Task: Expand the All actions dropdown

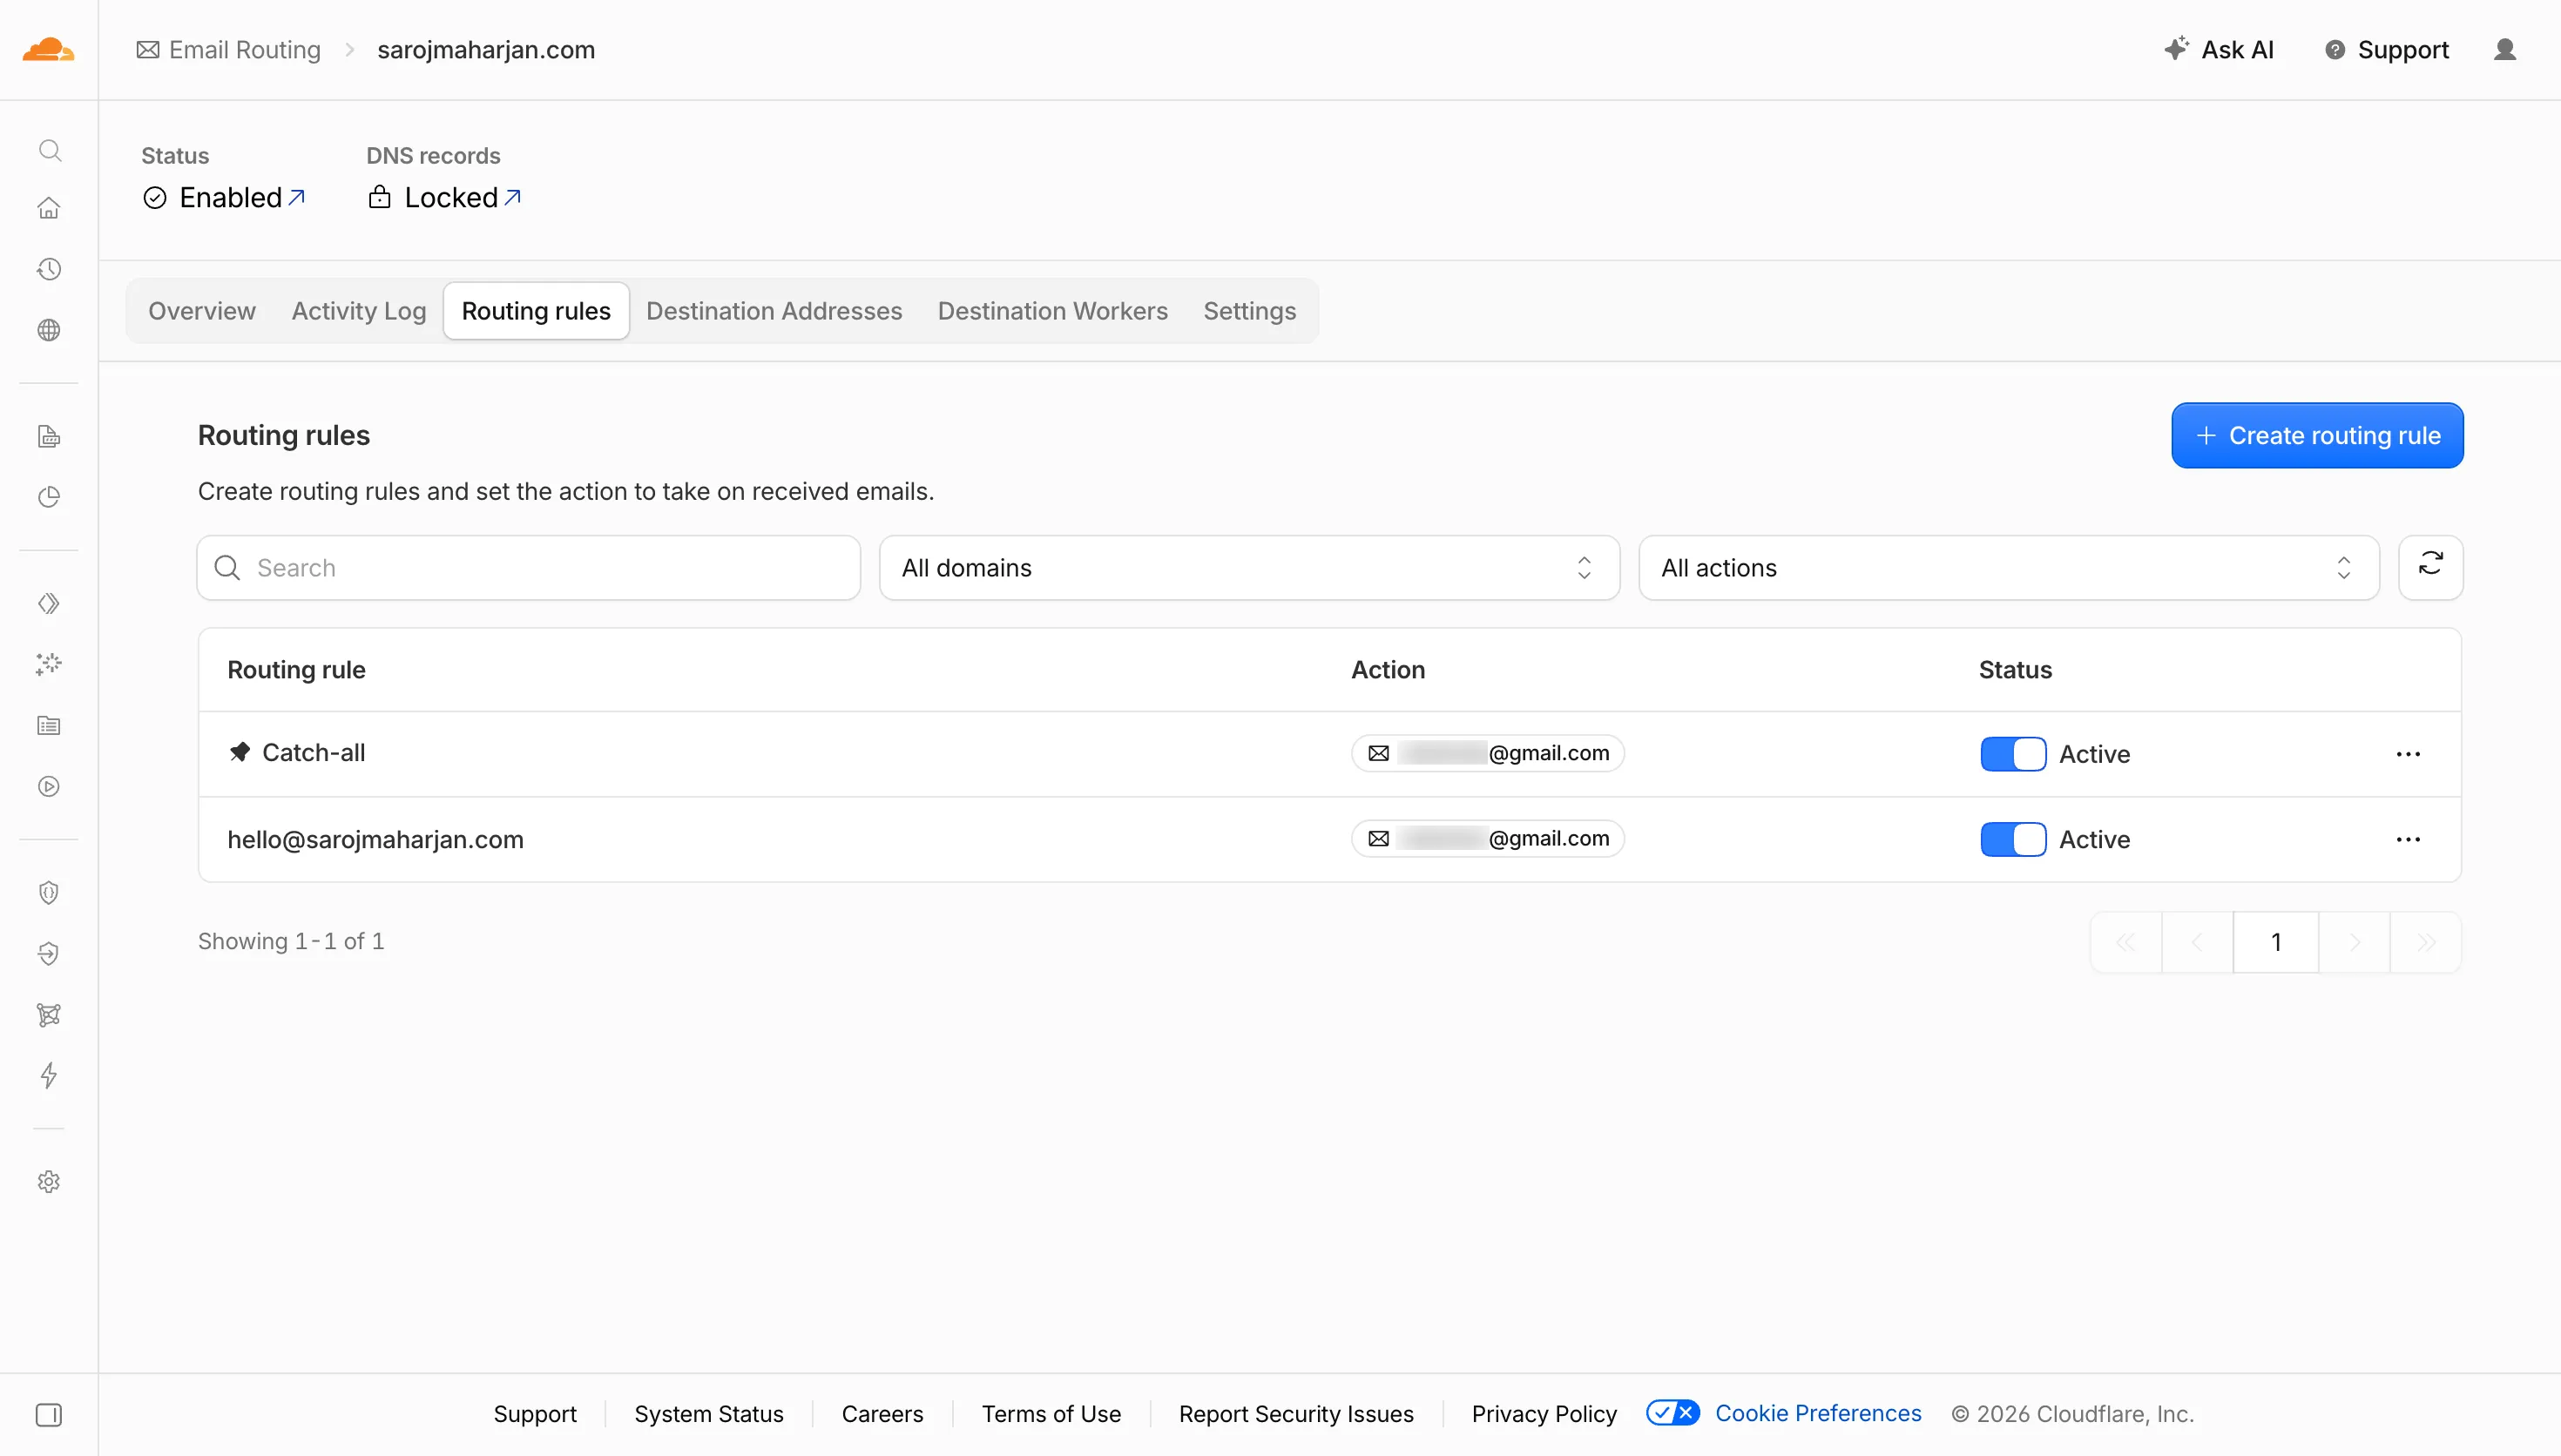Action: point(2008,567)
